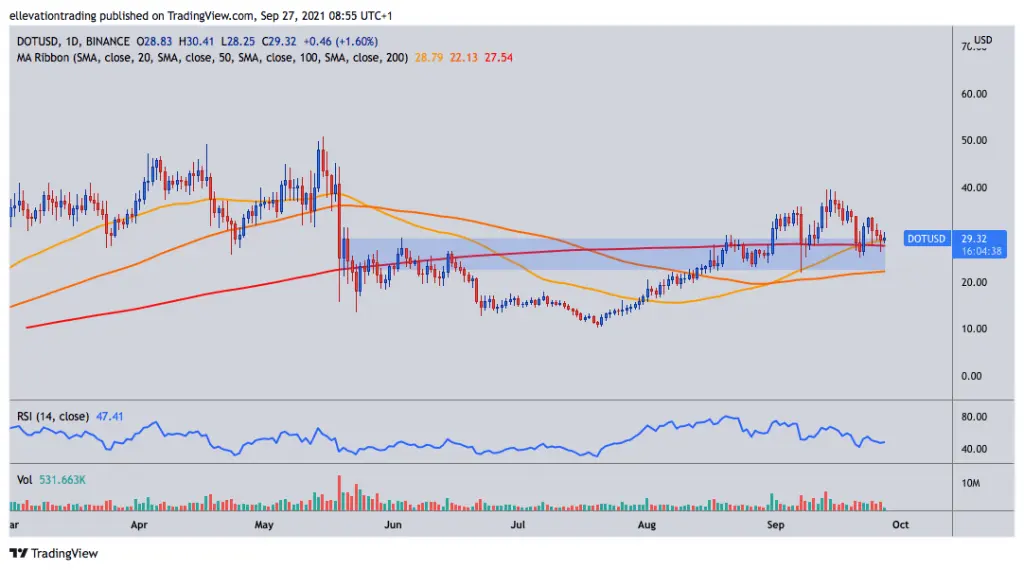Click the Oct label on time axis
Viewport: 1024px width, 570px height.
pos(901,524)
